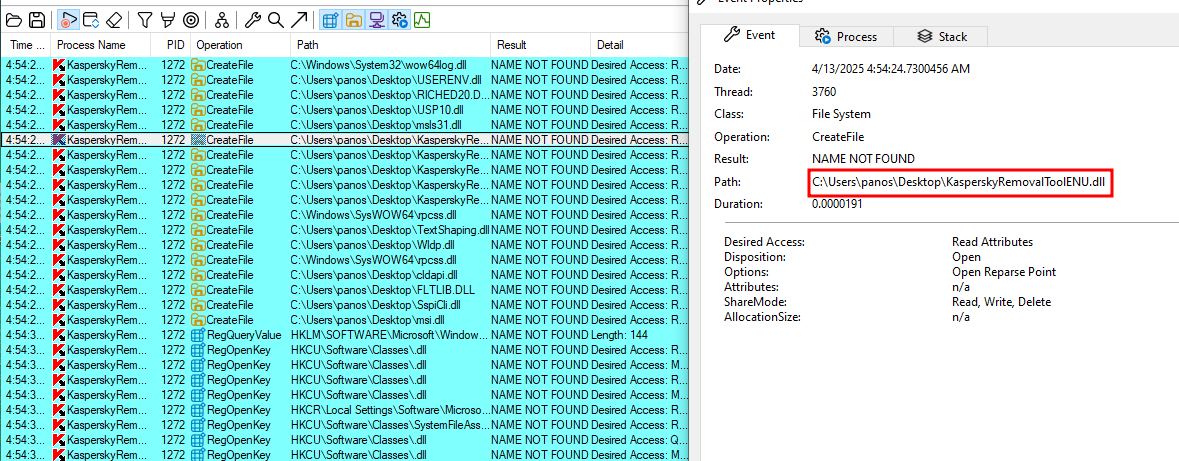This screenshot has width=1179, height=461.
Task: Toggle the Autoscroll toolbar button
Action: (x=91, y=20)
